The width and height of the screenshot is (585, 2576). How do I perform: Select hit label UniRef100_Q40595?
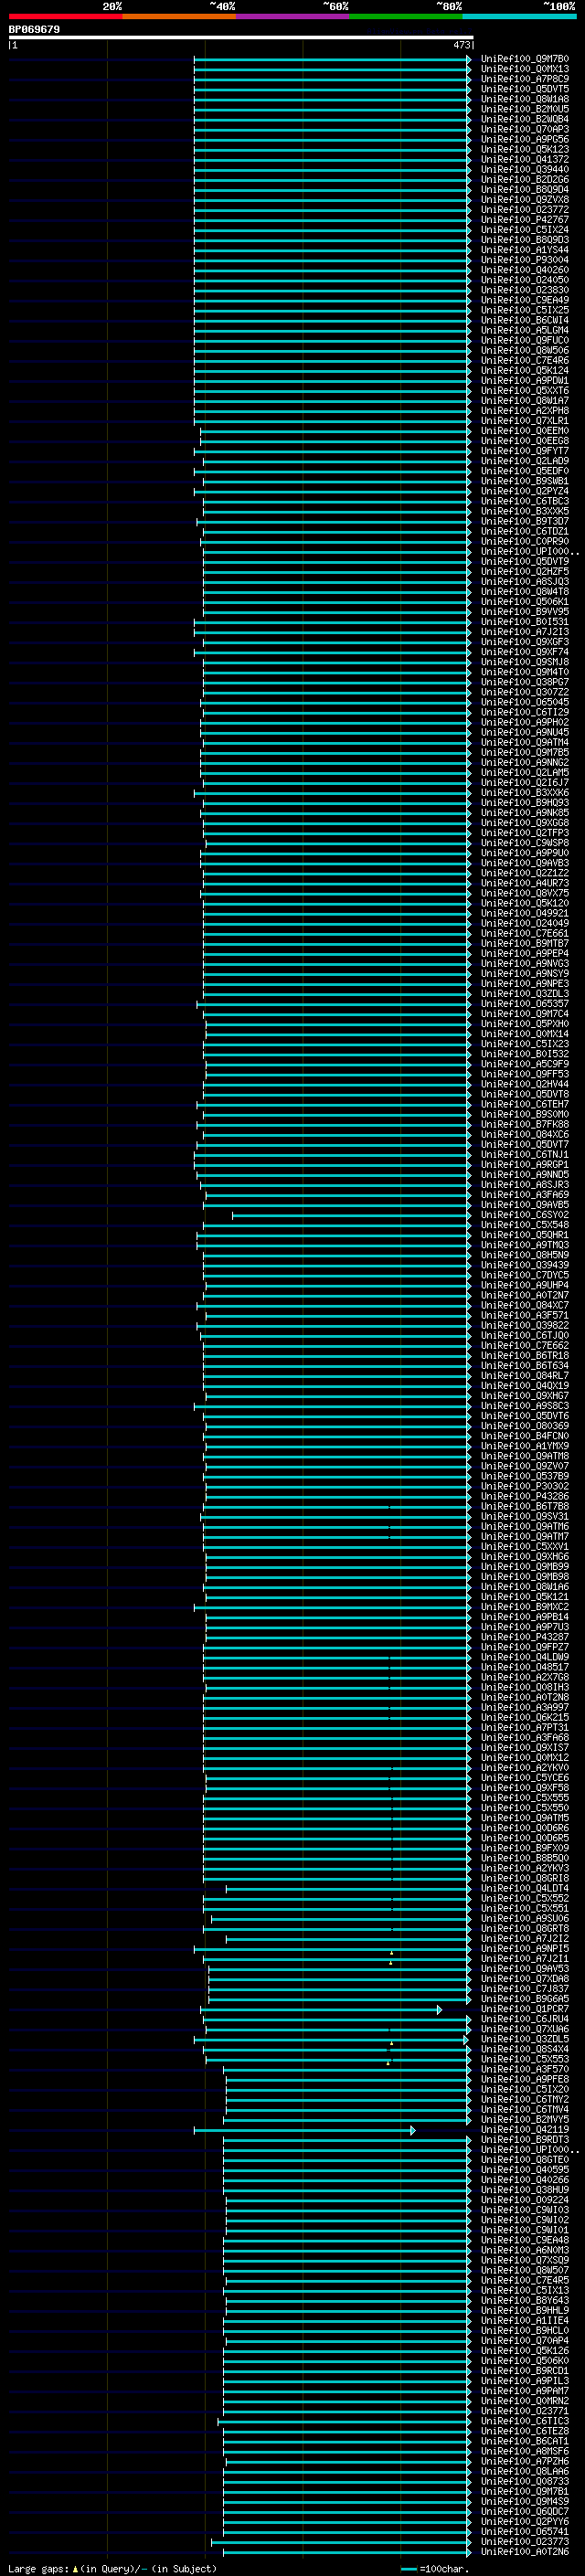point(525,2169)
